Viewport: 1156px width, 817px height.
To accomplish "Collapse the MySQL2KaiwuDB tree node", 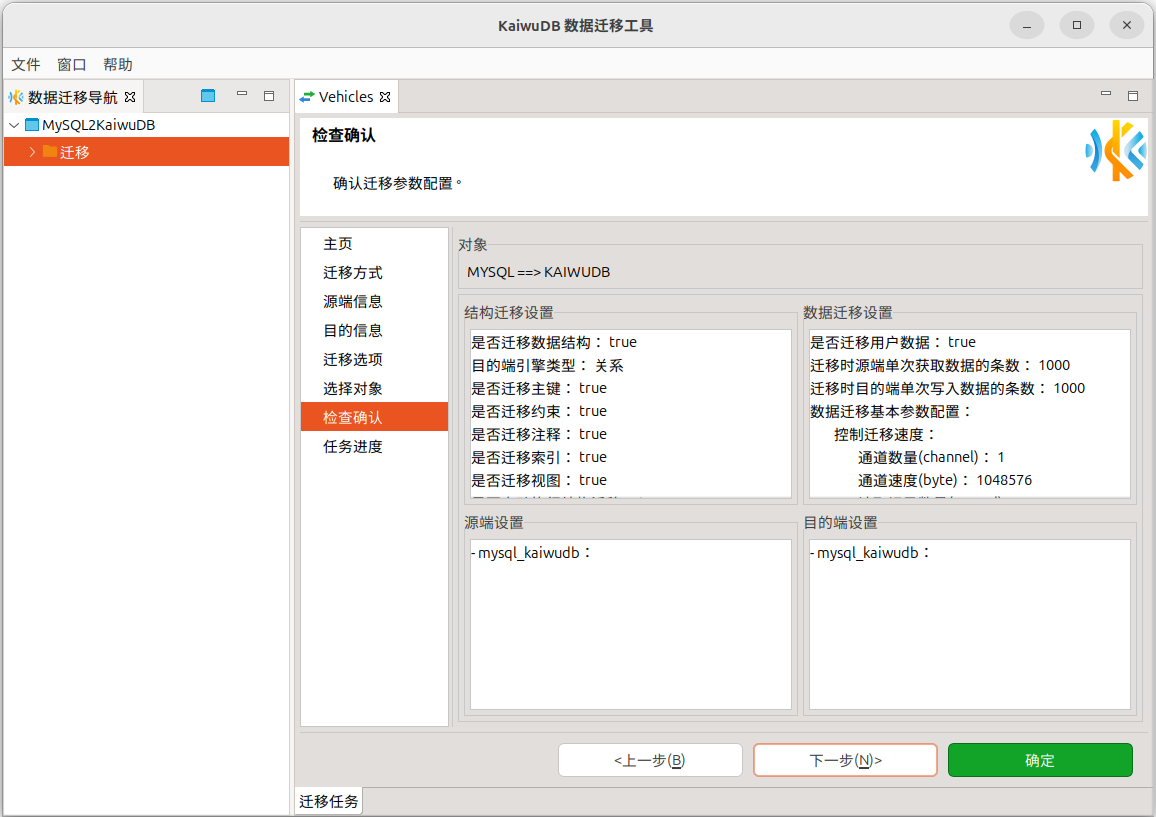I will pos(14,126).
